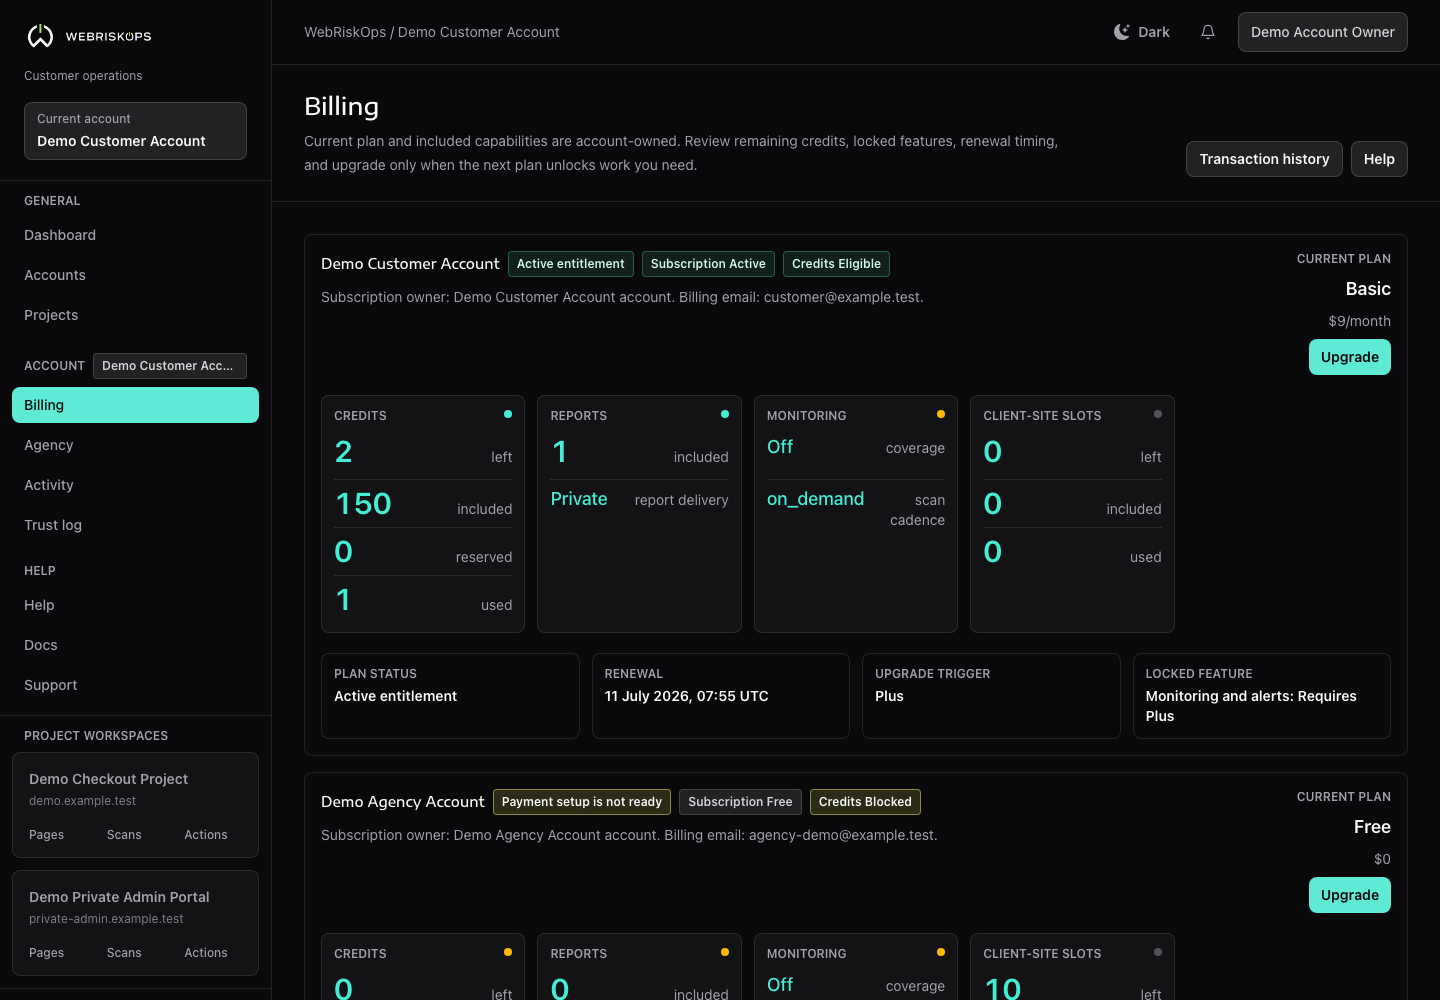Open Actions for Demo Checkout Project
This screenshot has height=1000, width=1440.
(x=206, y=835)
